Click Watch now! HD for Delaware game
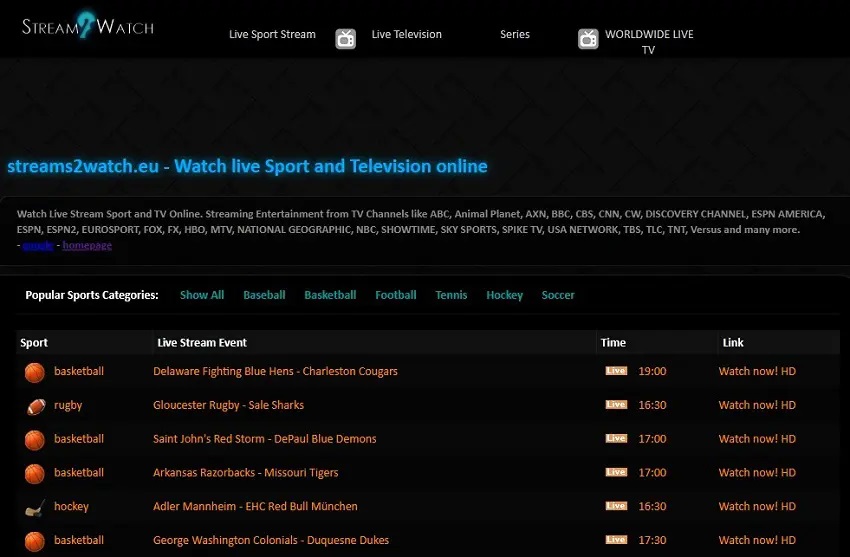Image resolution: width=850 pixels, height=557 pixels. tap(757, 371)
